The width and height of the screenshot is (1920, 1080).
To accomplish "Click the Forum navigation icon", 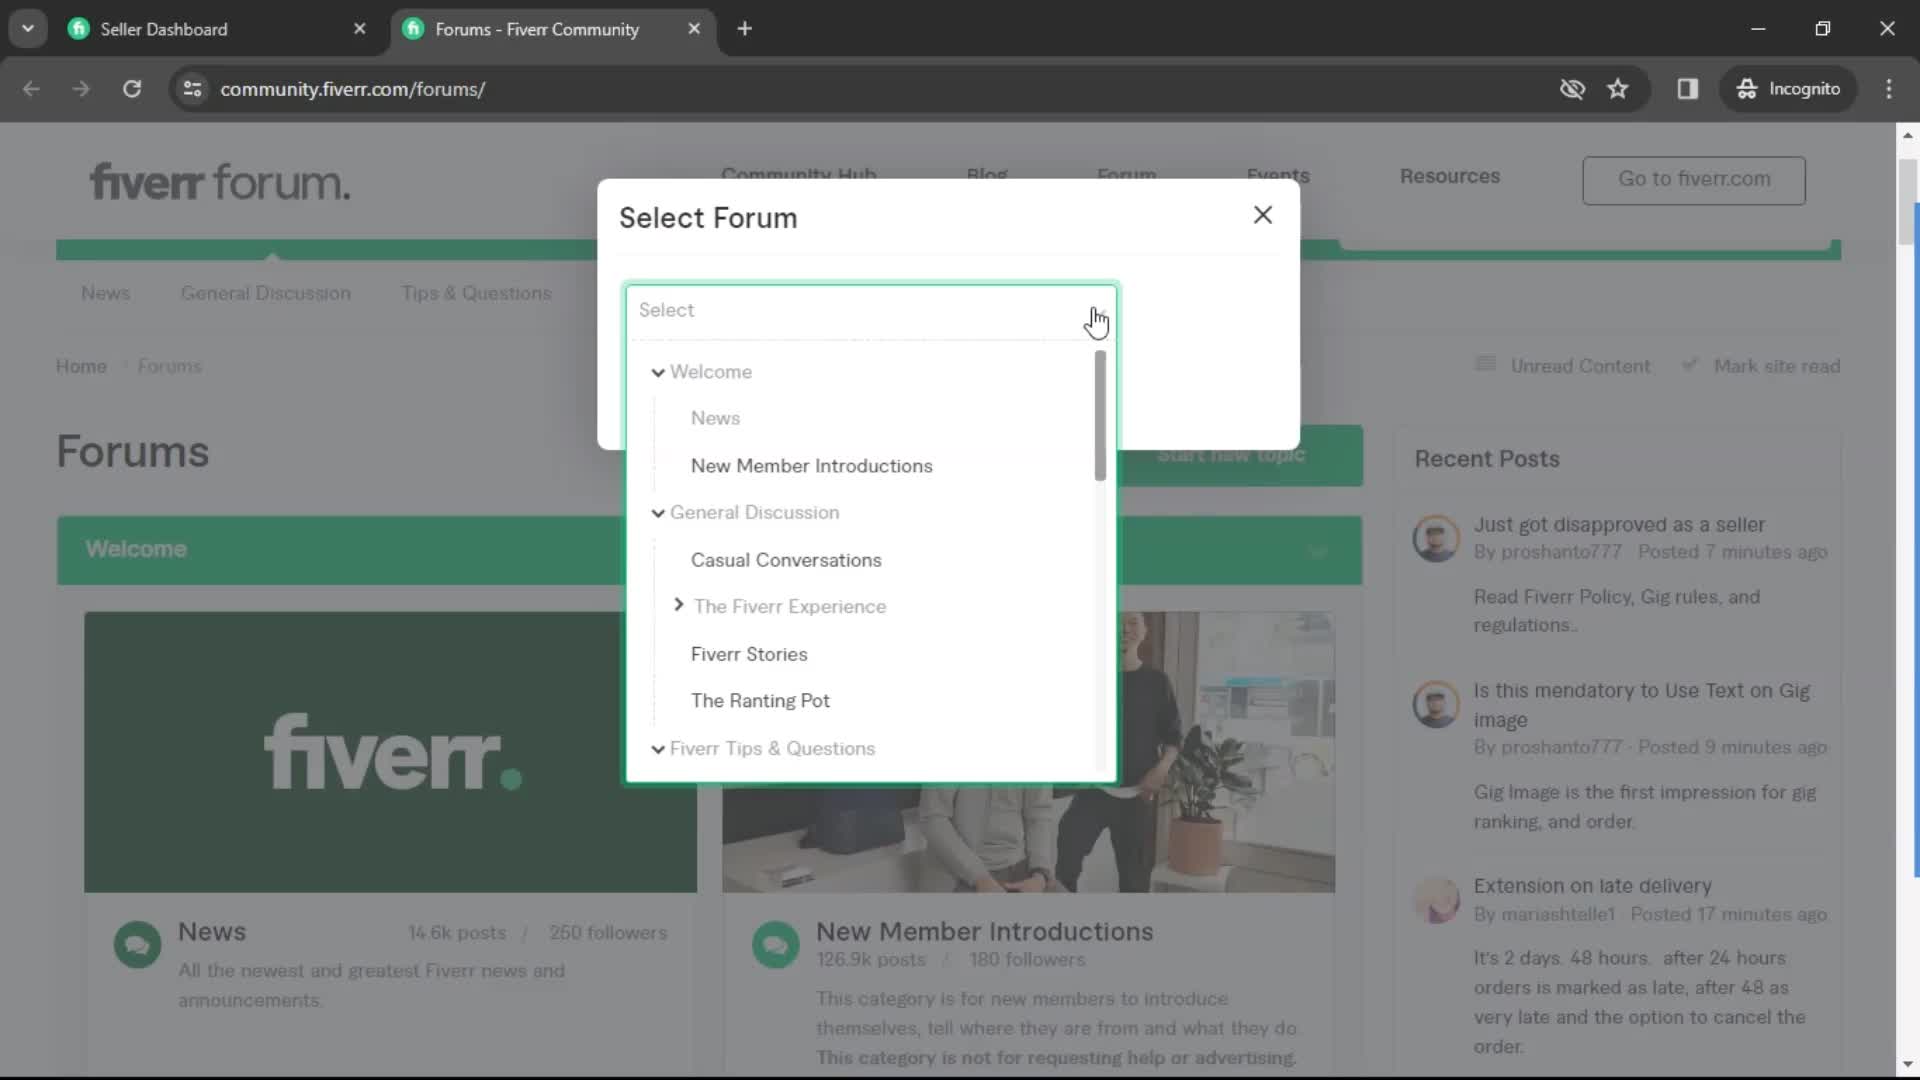I will point(1127,175).
